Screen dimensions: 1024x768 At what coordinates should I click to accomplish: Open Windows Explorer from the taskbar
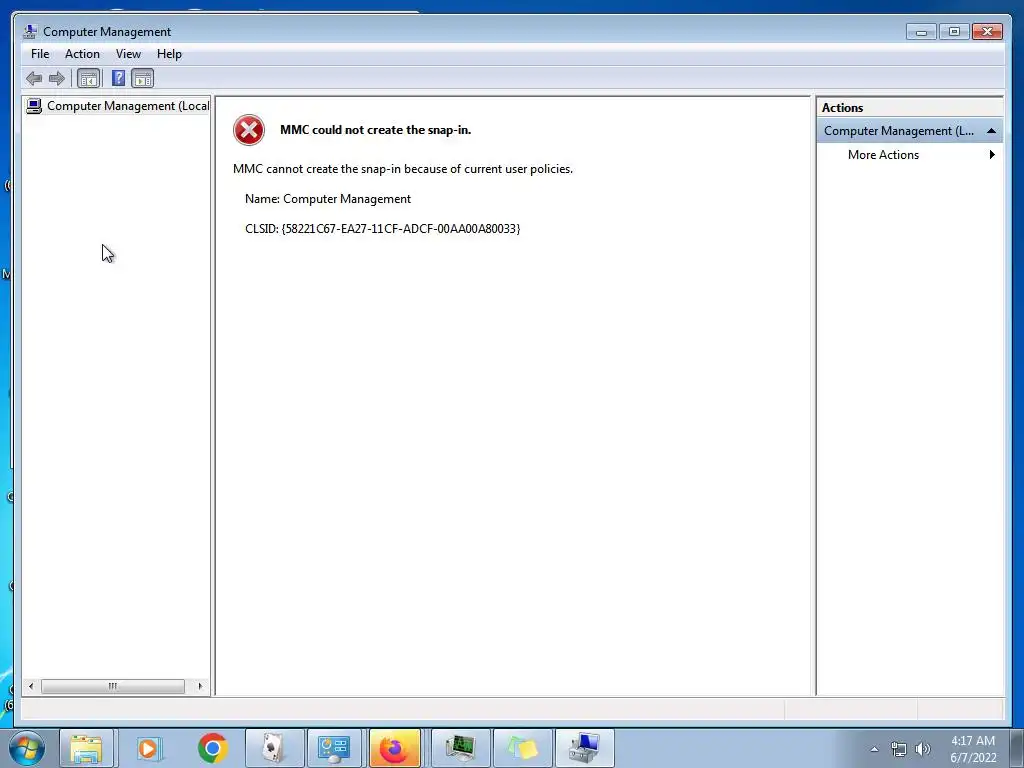[86, 748]
